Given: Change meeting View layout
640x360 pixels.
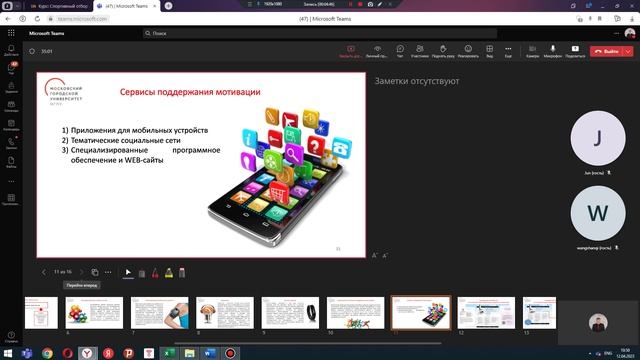Looking at the screenshot, I should (489, 51).
